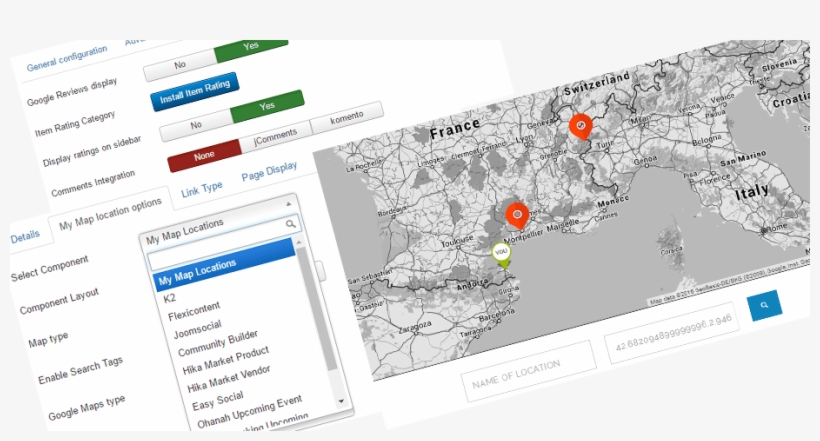Choose Hika Market Product option
The height and width of the screenshot is (441, 820).
point(225,361)
